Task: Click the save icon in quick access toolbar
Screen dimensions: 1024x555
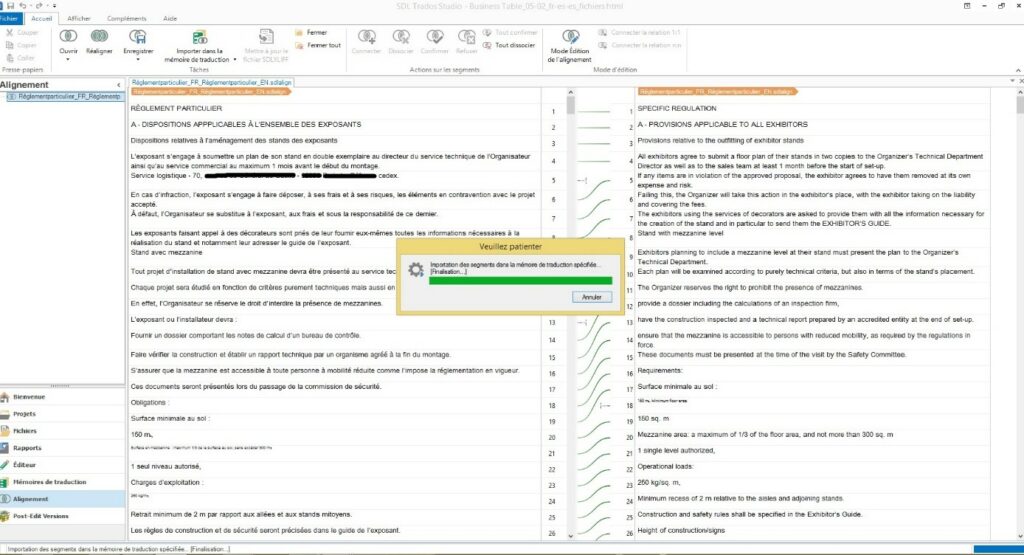Action: pyautogui.click(x=10, y=6)
